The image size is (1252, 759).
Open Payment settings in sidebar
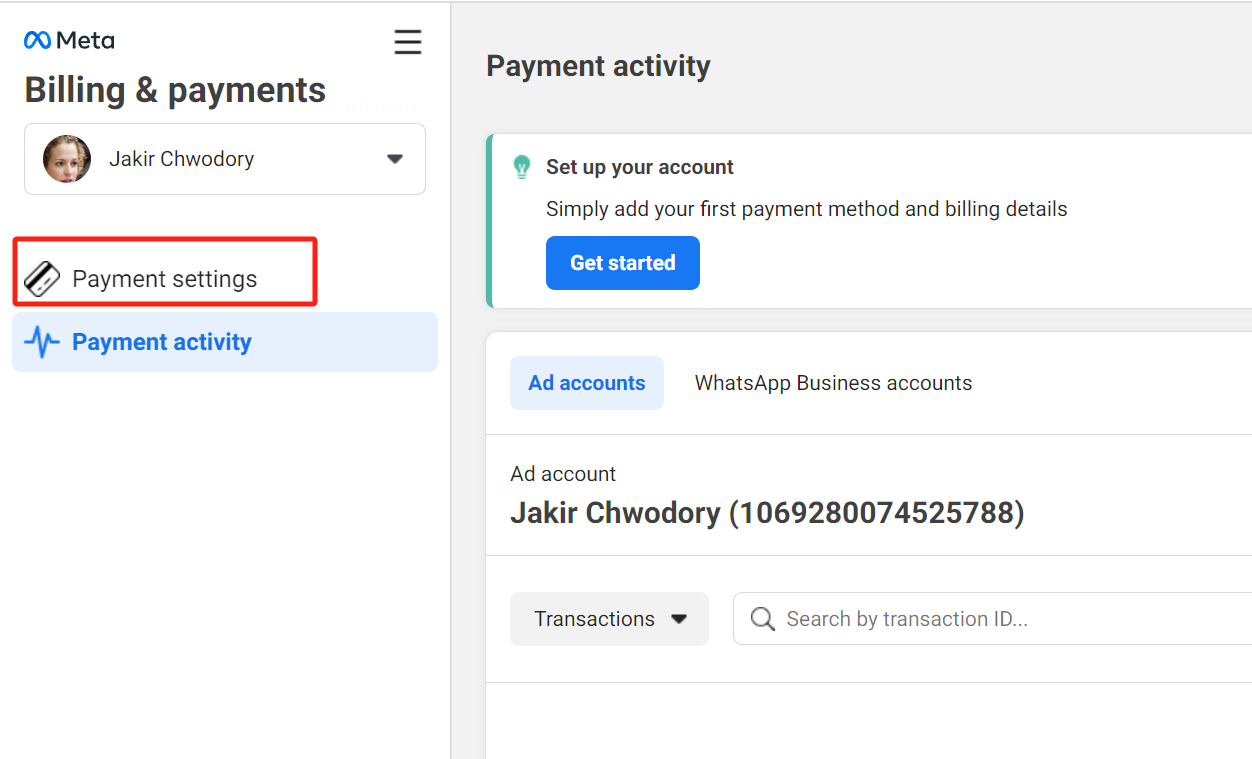164,279
